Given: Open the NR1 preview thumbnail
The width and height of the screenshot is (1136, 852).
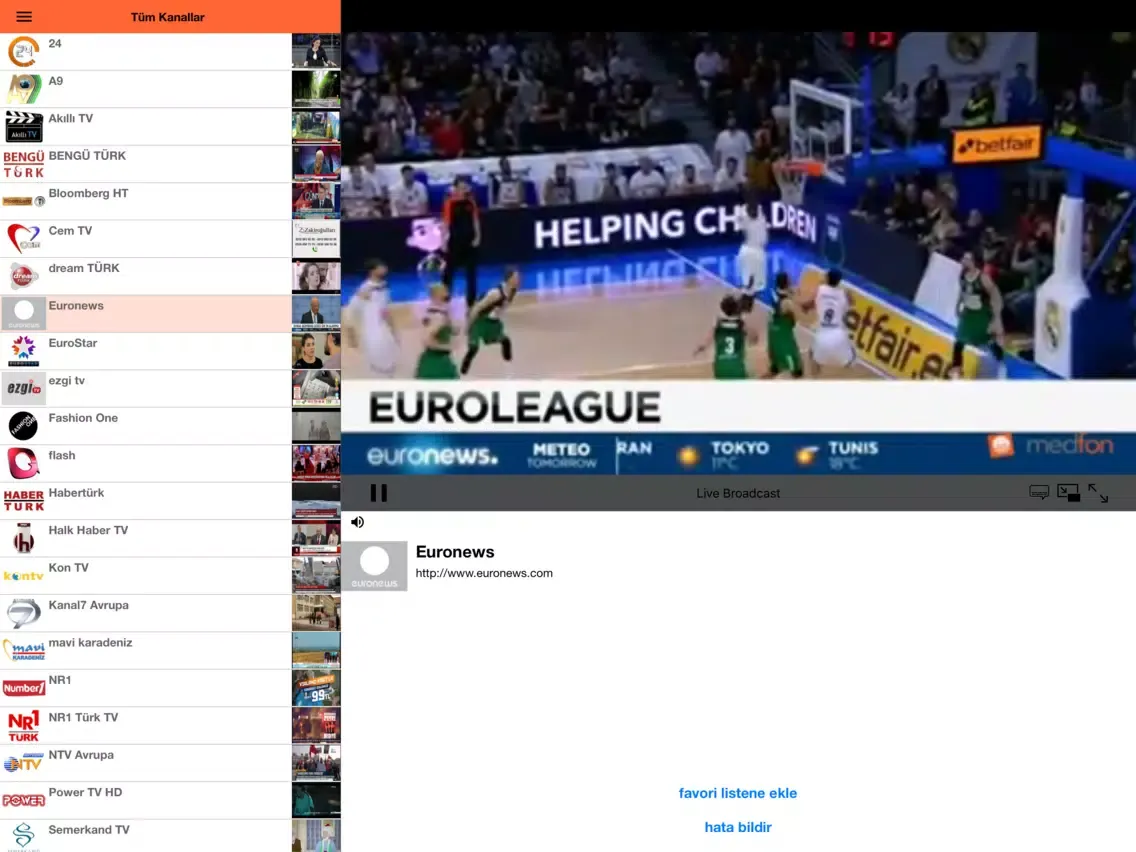Looking at the screenshot, I should point(316,688).
